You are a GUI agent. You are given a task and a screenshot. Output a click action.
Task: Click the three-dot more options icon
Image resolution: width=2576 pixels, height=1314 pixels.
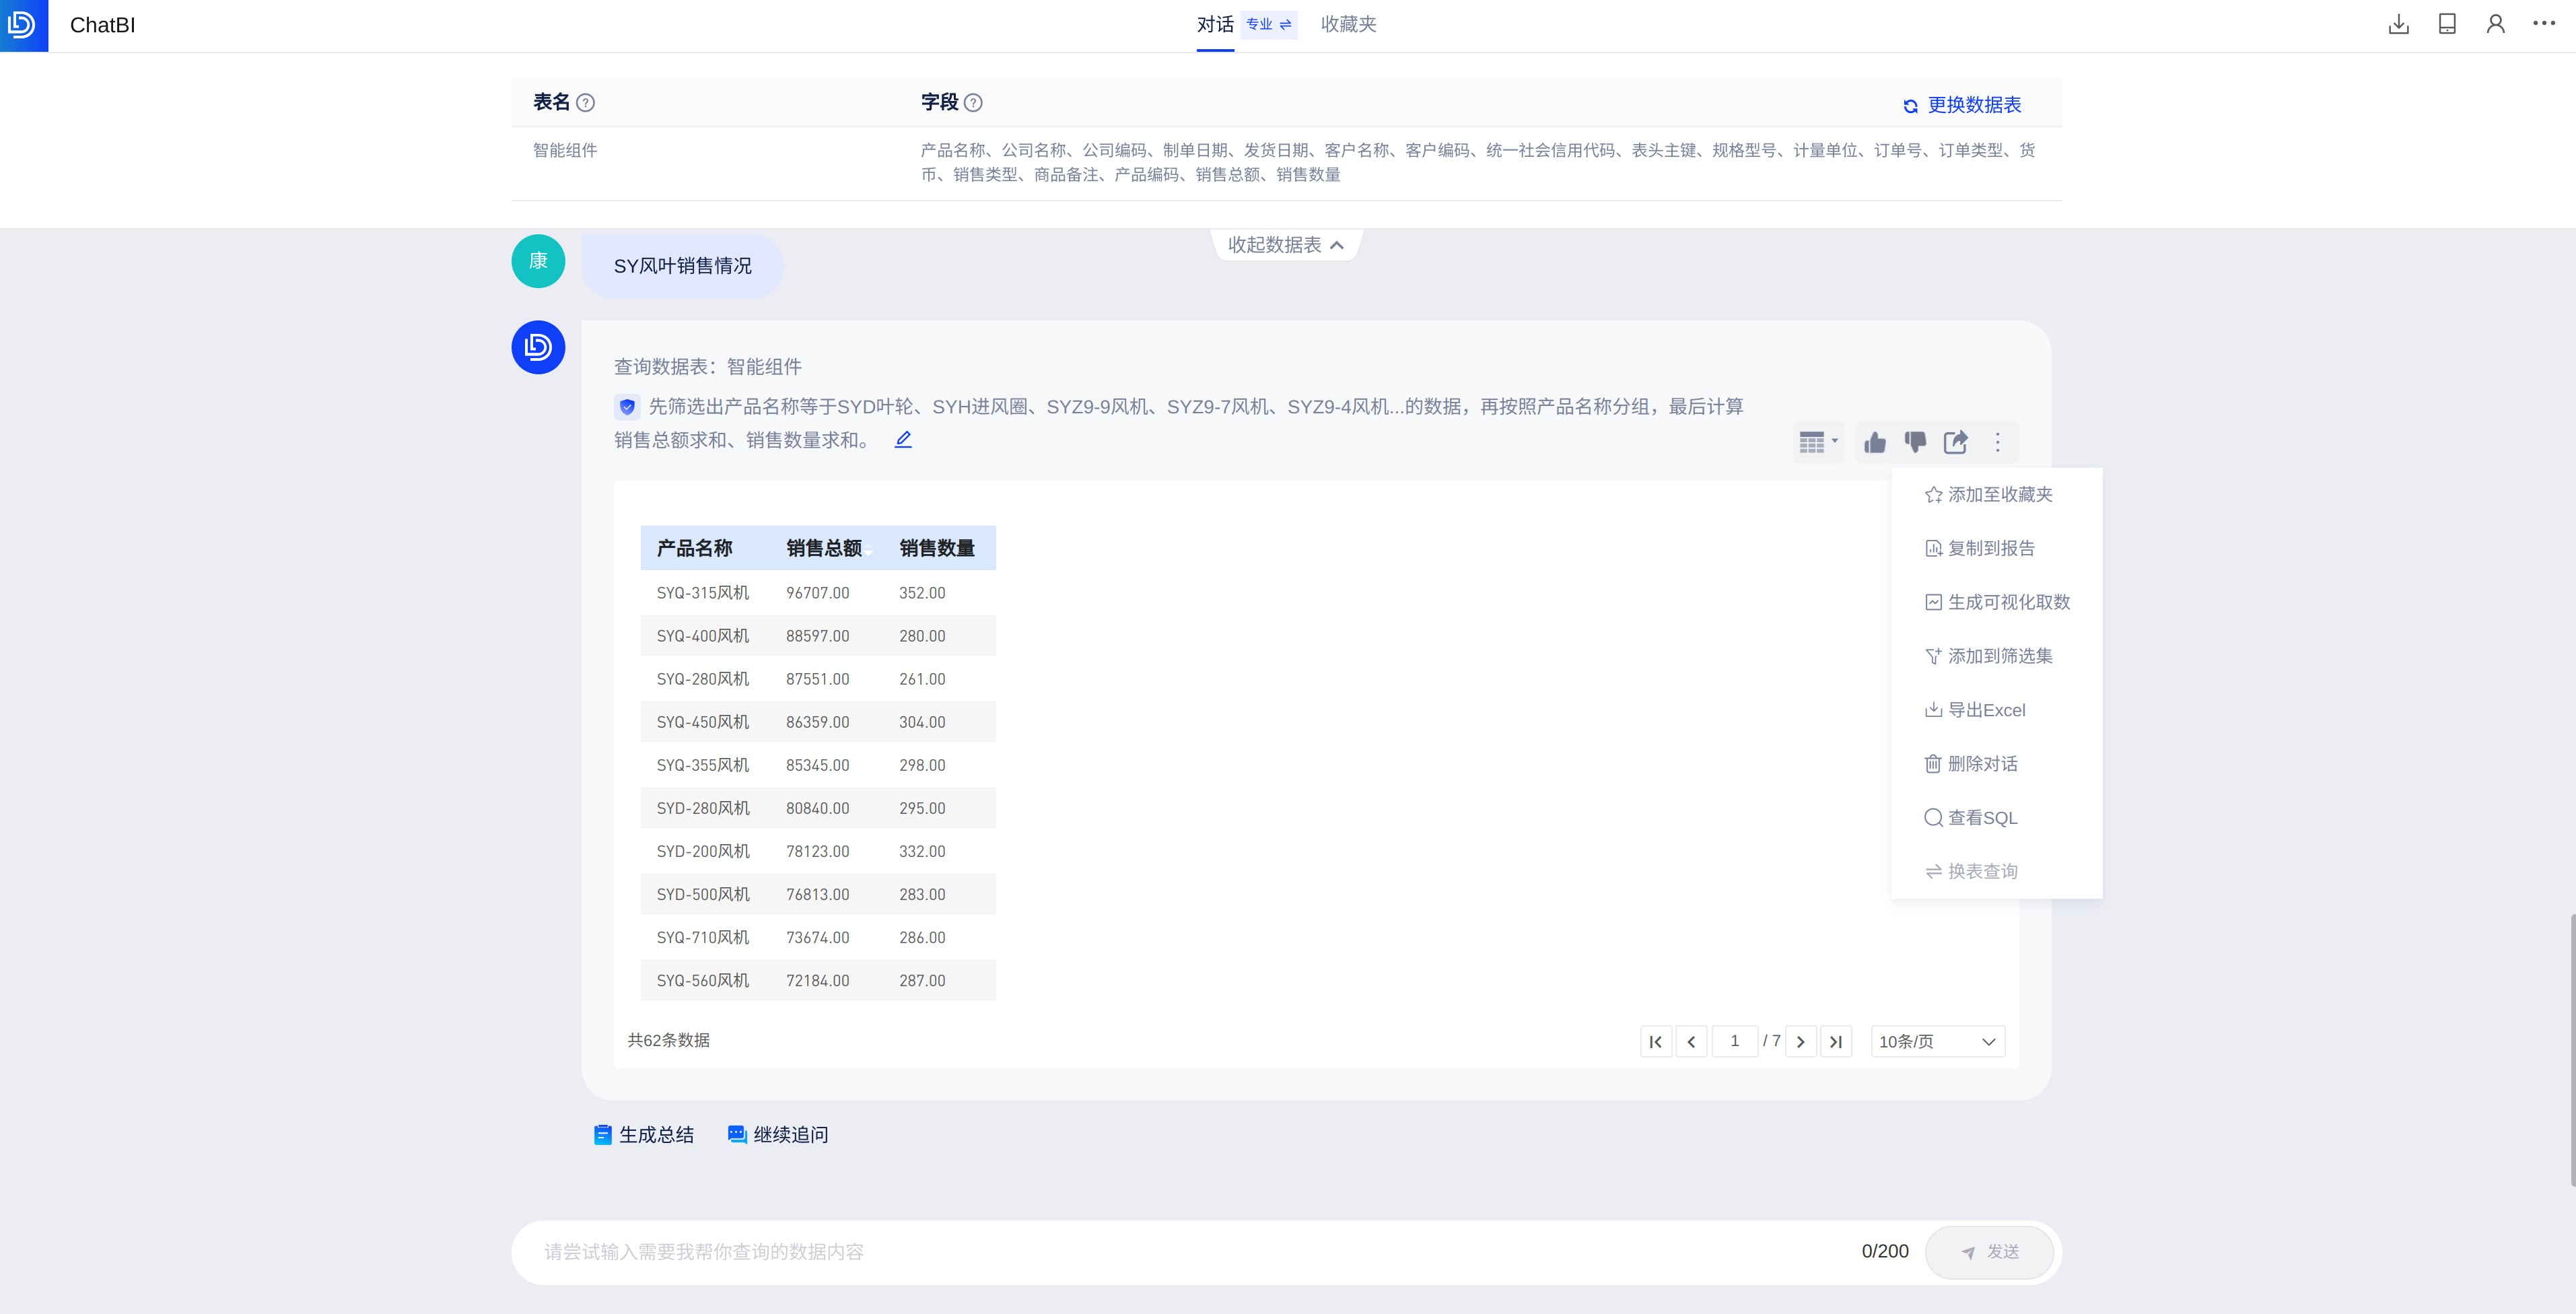[x=1998, y=442]
